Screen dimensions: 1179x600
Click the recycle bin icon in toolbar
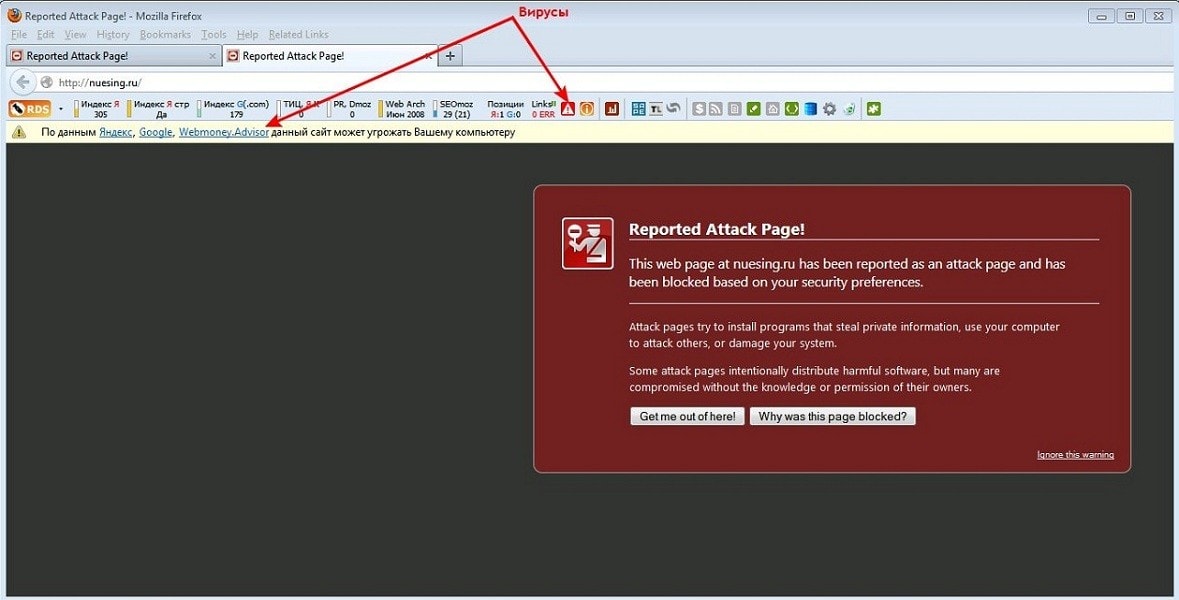(849, 109)
